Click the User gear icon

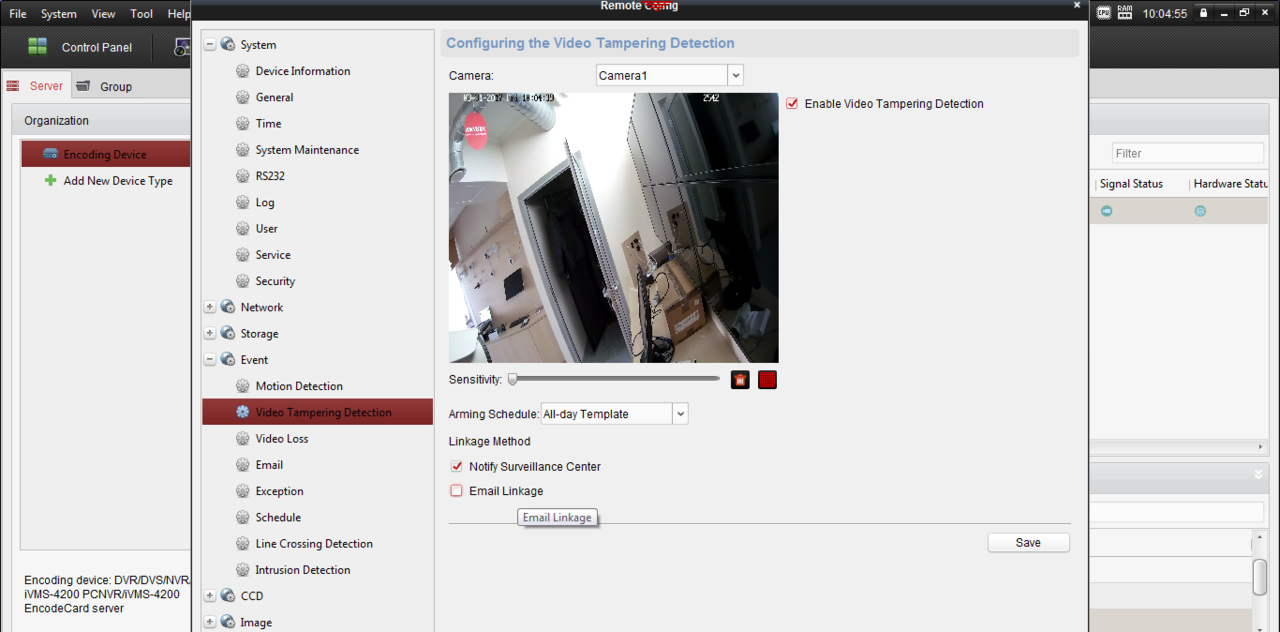tap(242, 228)
